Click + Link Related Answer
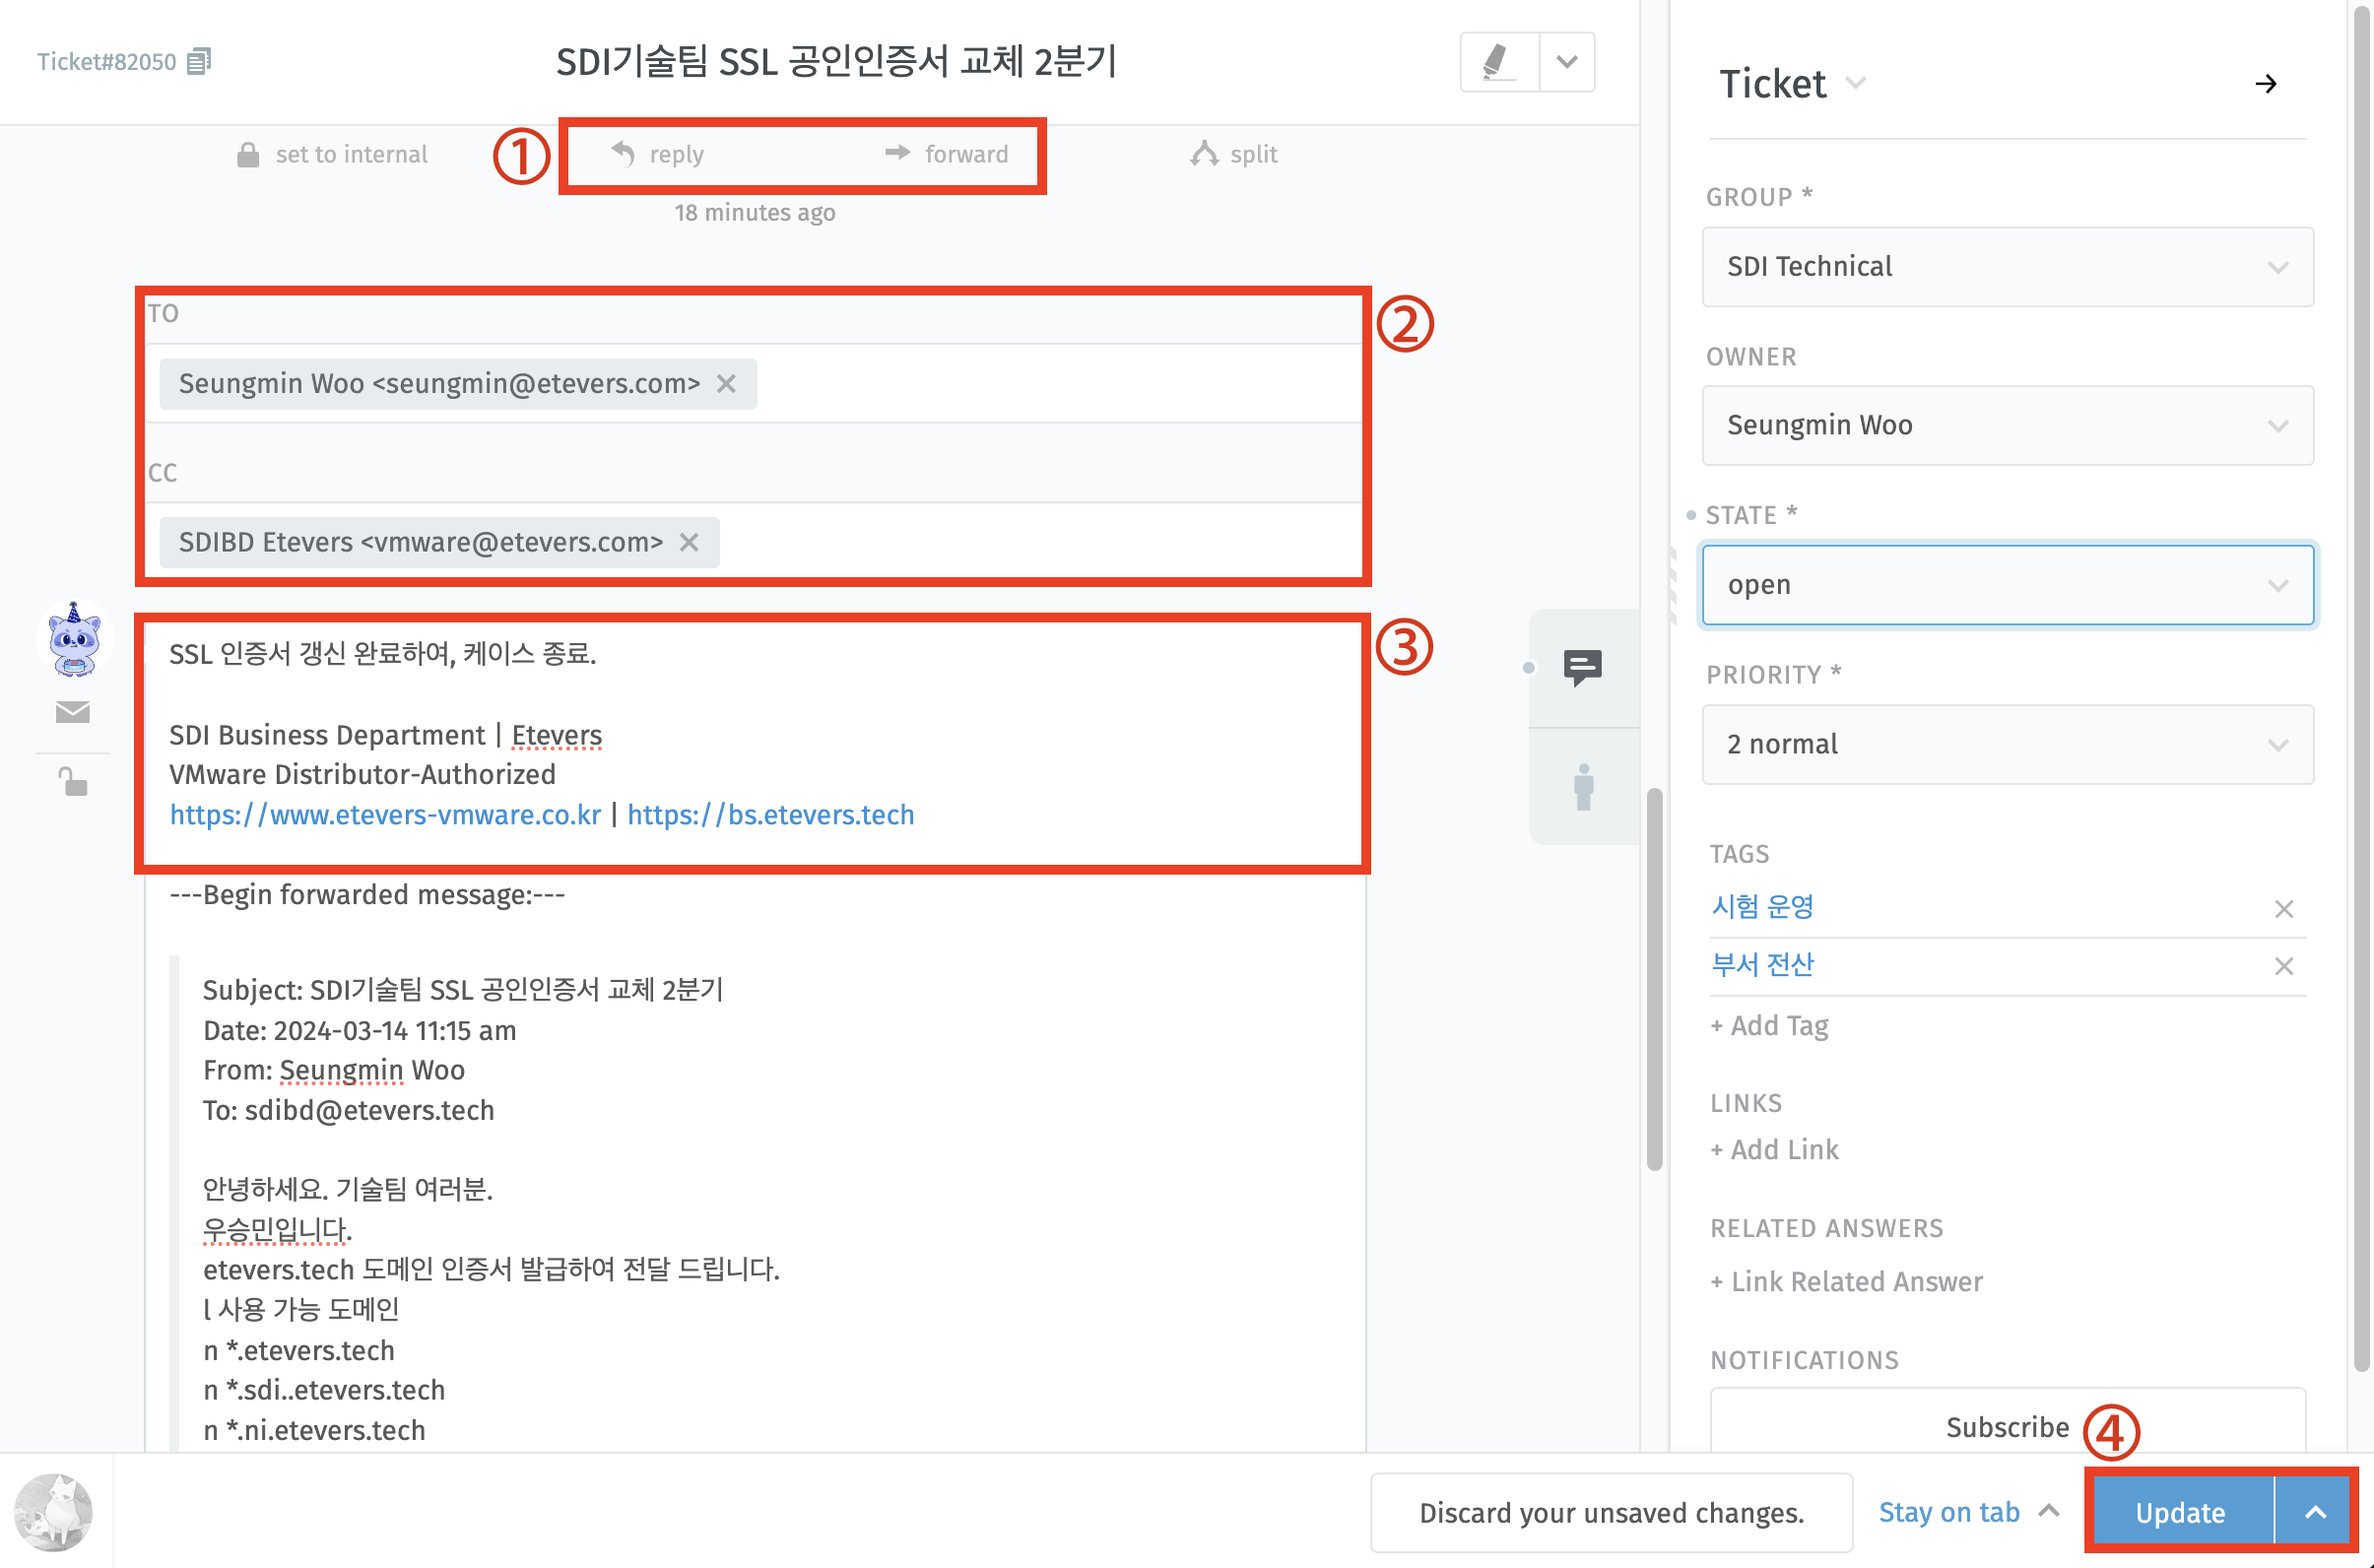This screenshot has height=1568, width=2374. coord(1846,1281)
